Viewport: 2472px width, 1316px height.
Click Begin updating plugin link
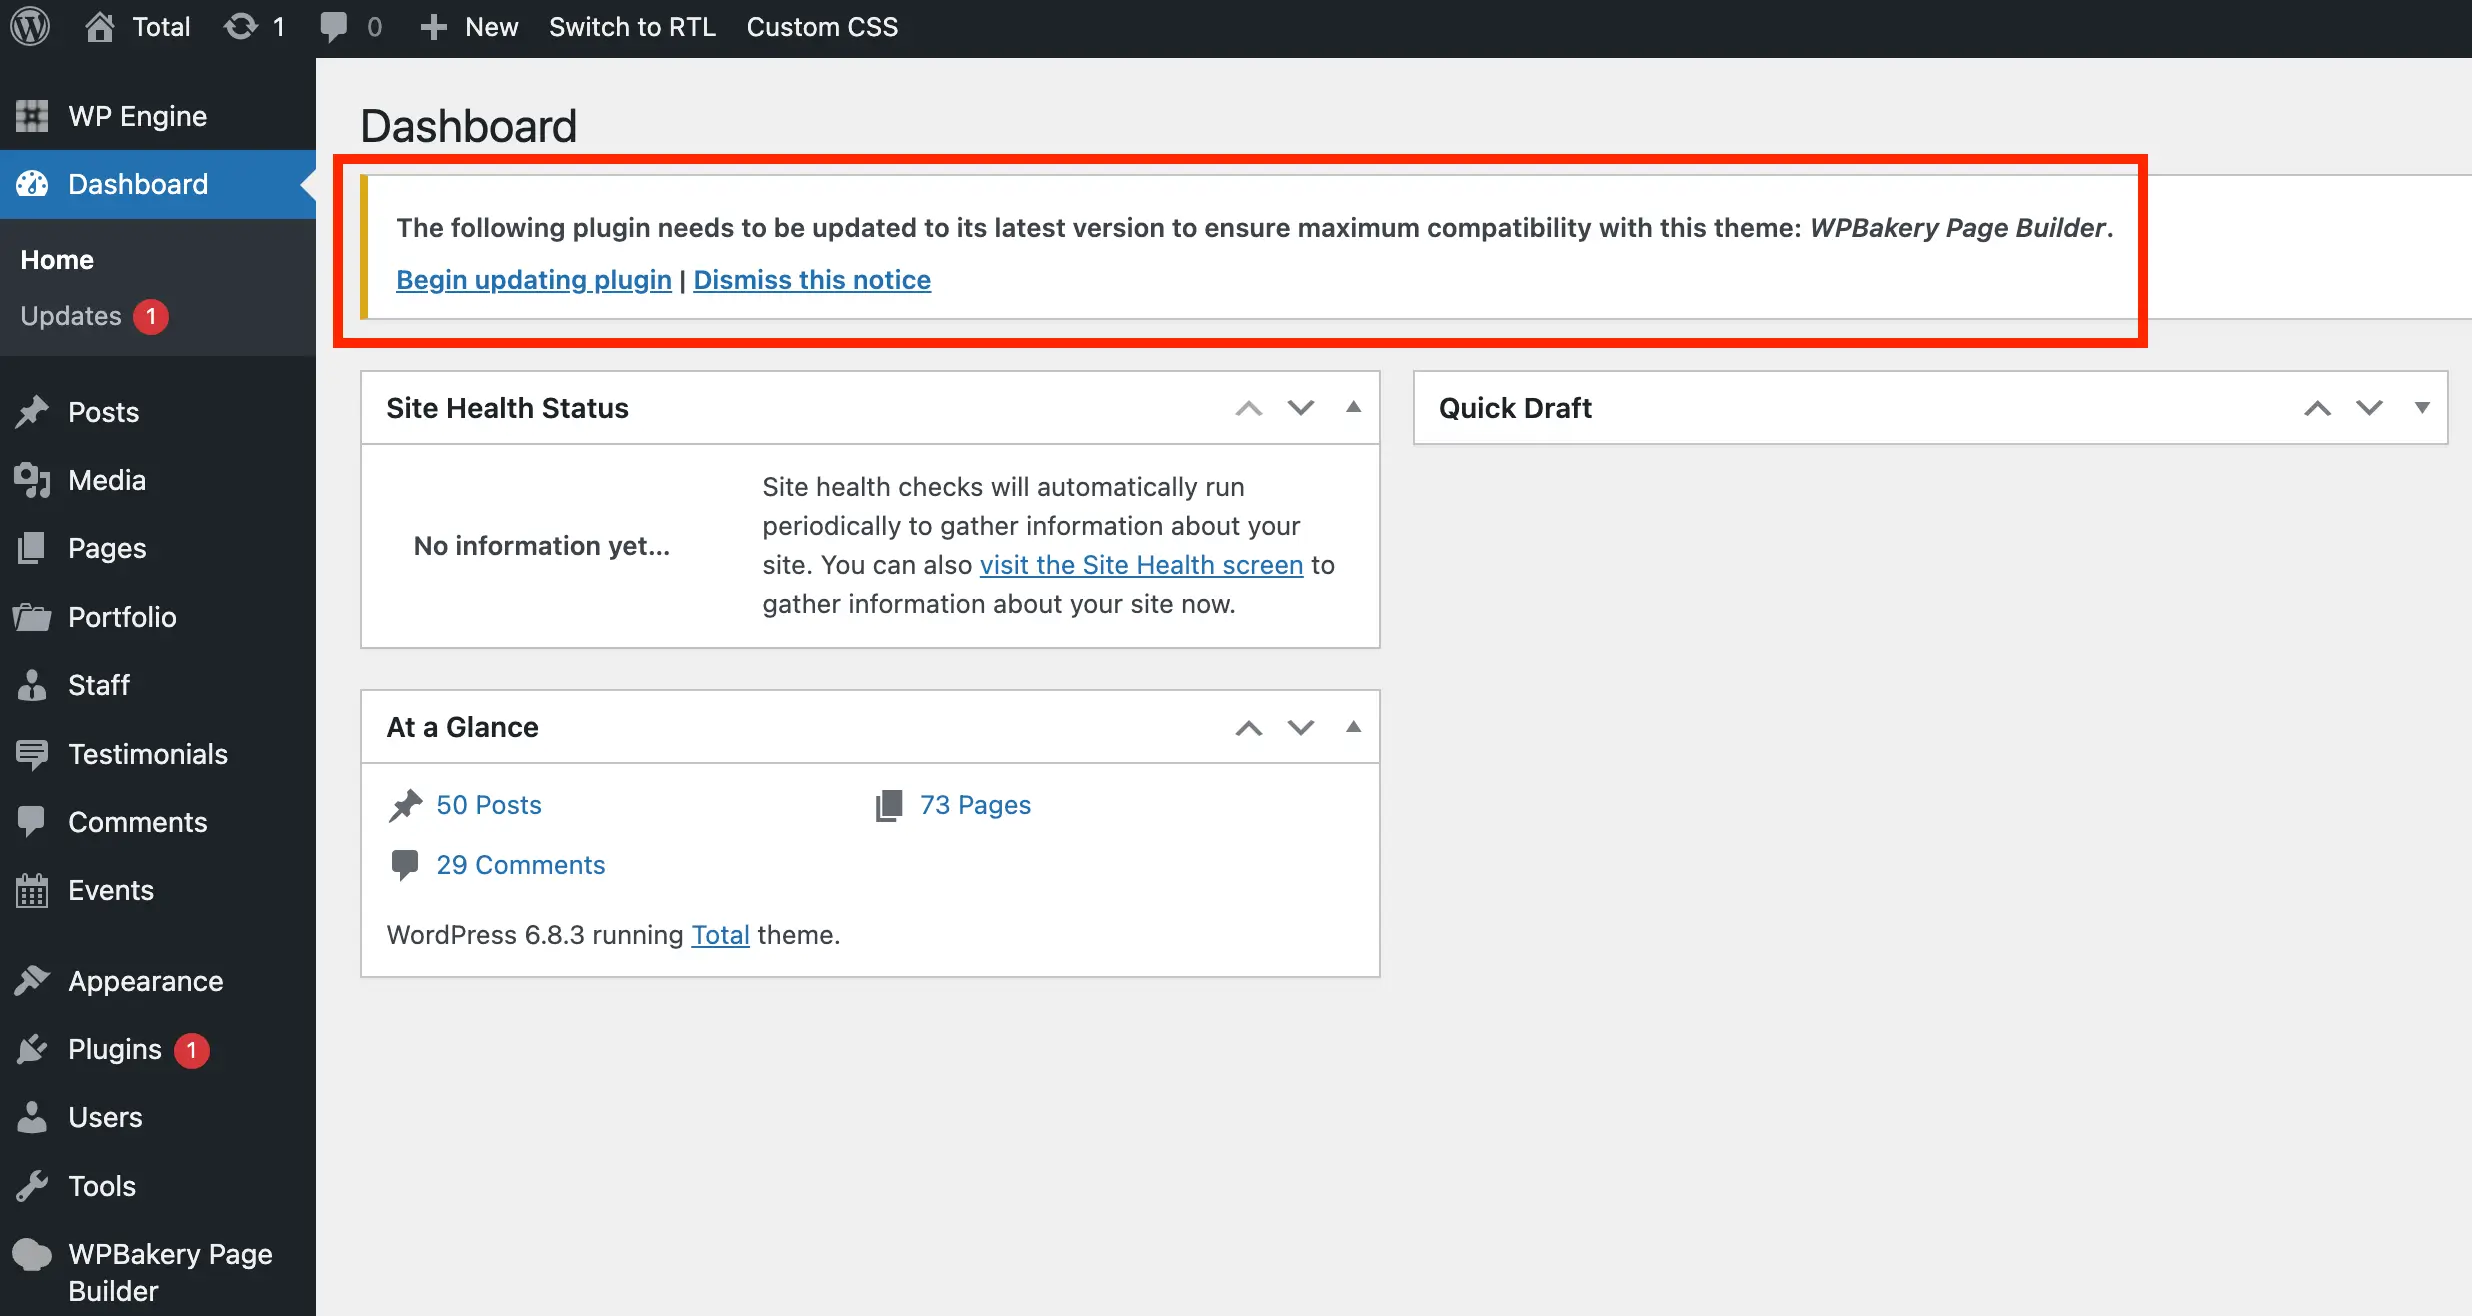(533, 280)
